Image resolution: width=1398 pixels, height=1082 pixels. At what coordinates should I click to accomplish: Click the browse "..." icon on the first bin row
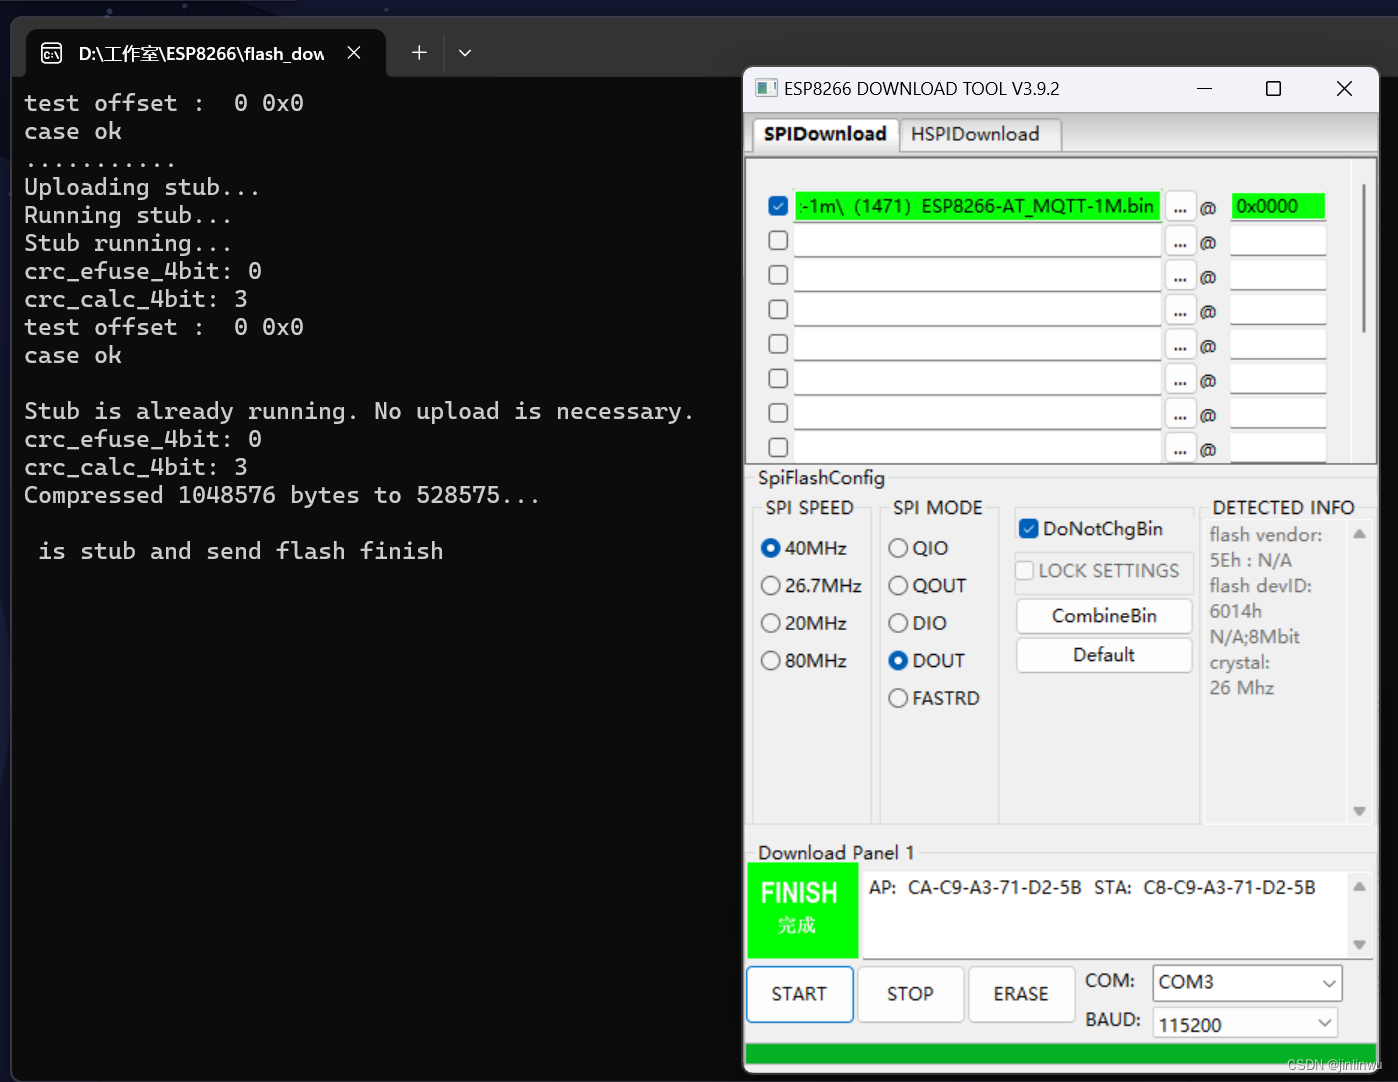coord(1180,207)
